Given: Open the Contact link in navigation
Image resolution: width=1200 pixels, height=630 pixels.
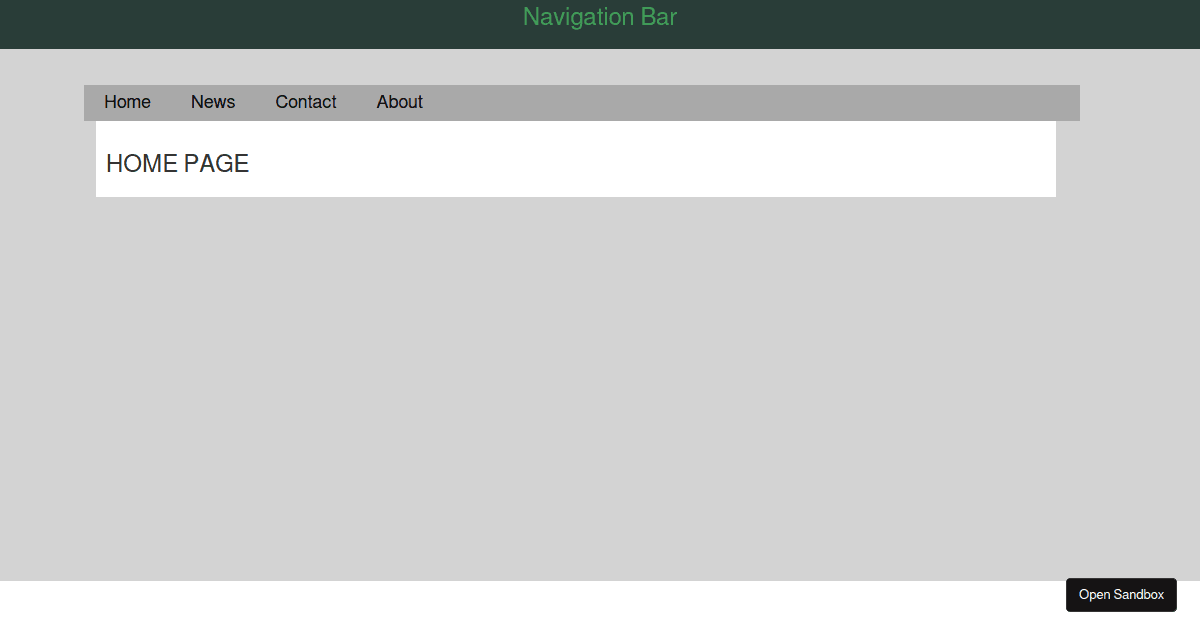Looking at the screenshot, I should click(x=306, y=102).
